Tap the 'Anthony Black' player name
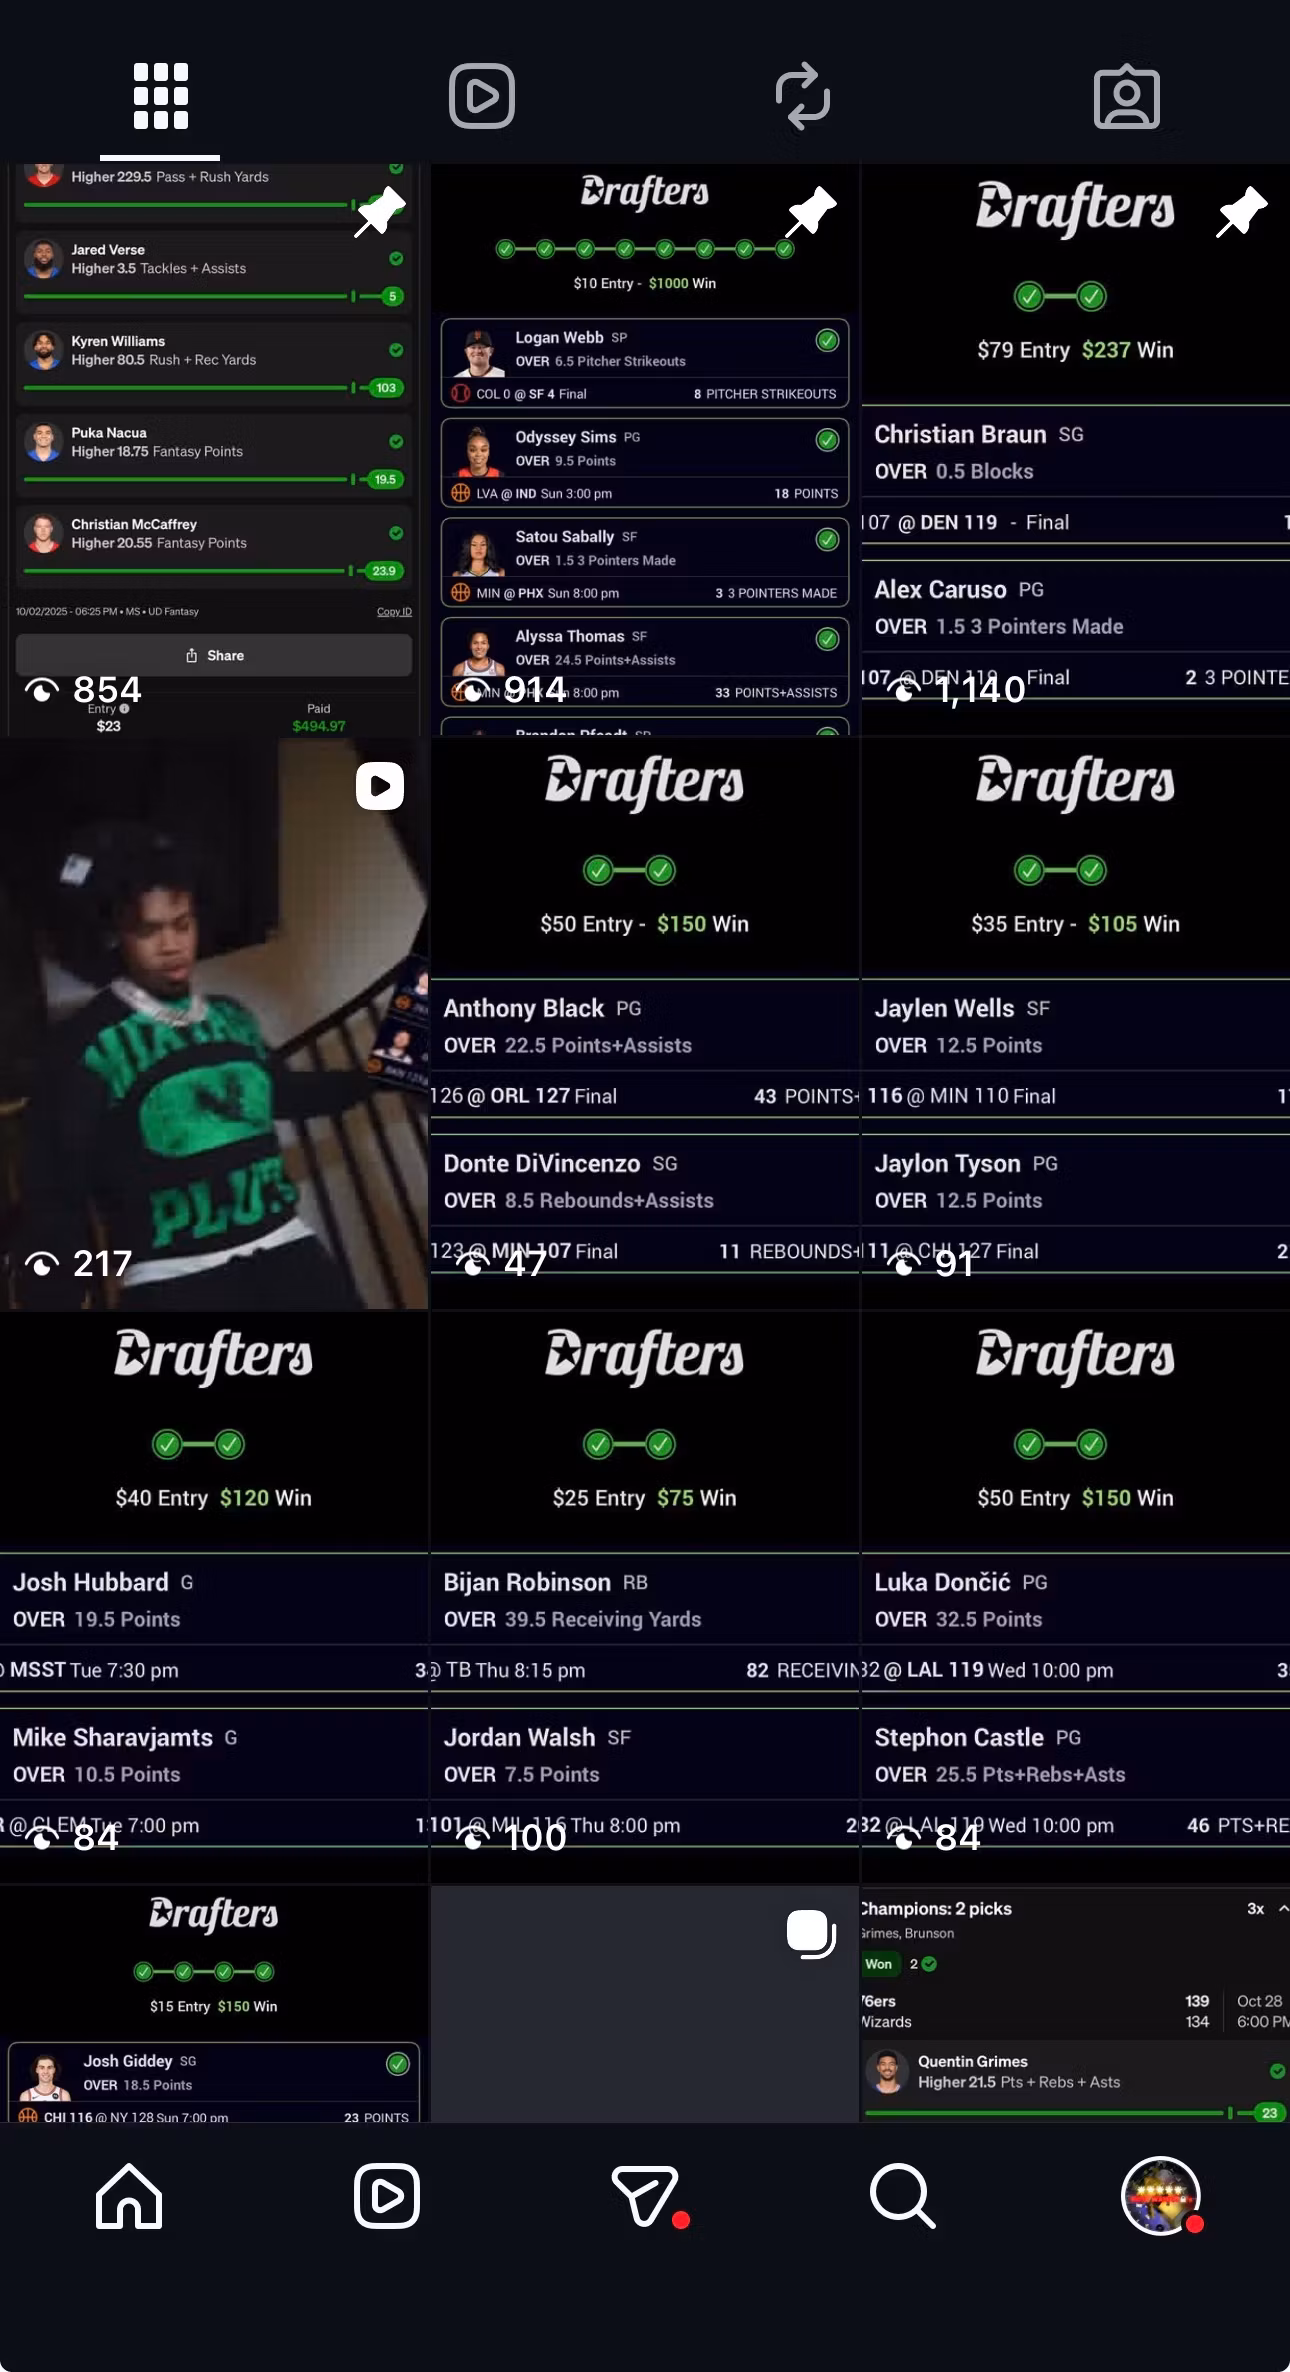 [524, 1008]
